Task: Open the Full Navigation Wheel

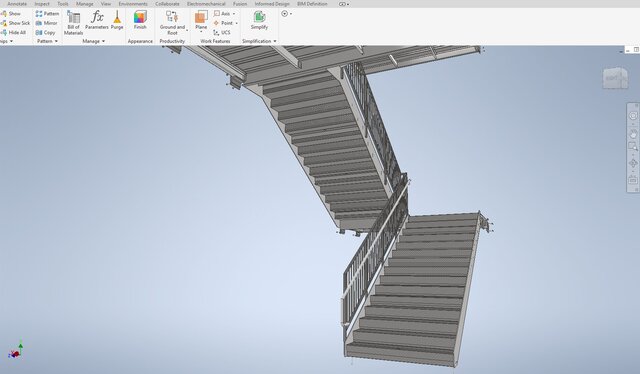Action: (633, 116)
